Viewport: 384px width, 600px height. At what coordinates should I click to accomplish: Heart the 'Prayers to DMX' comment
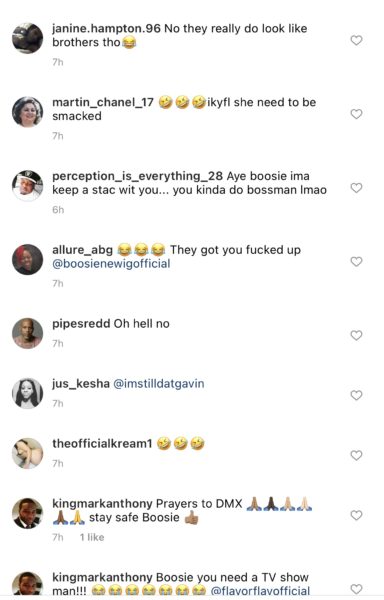point(356,515)
